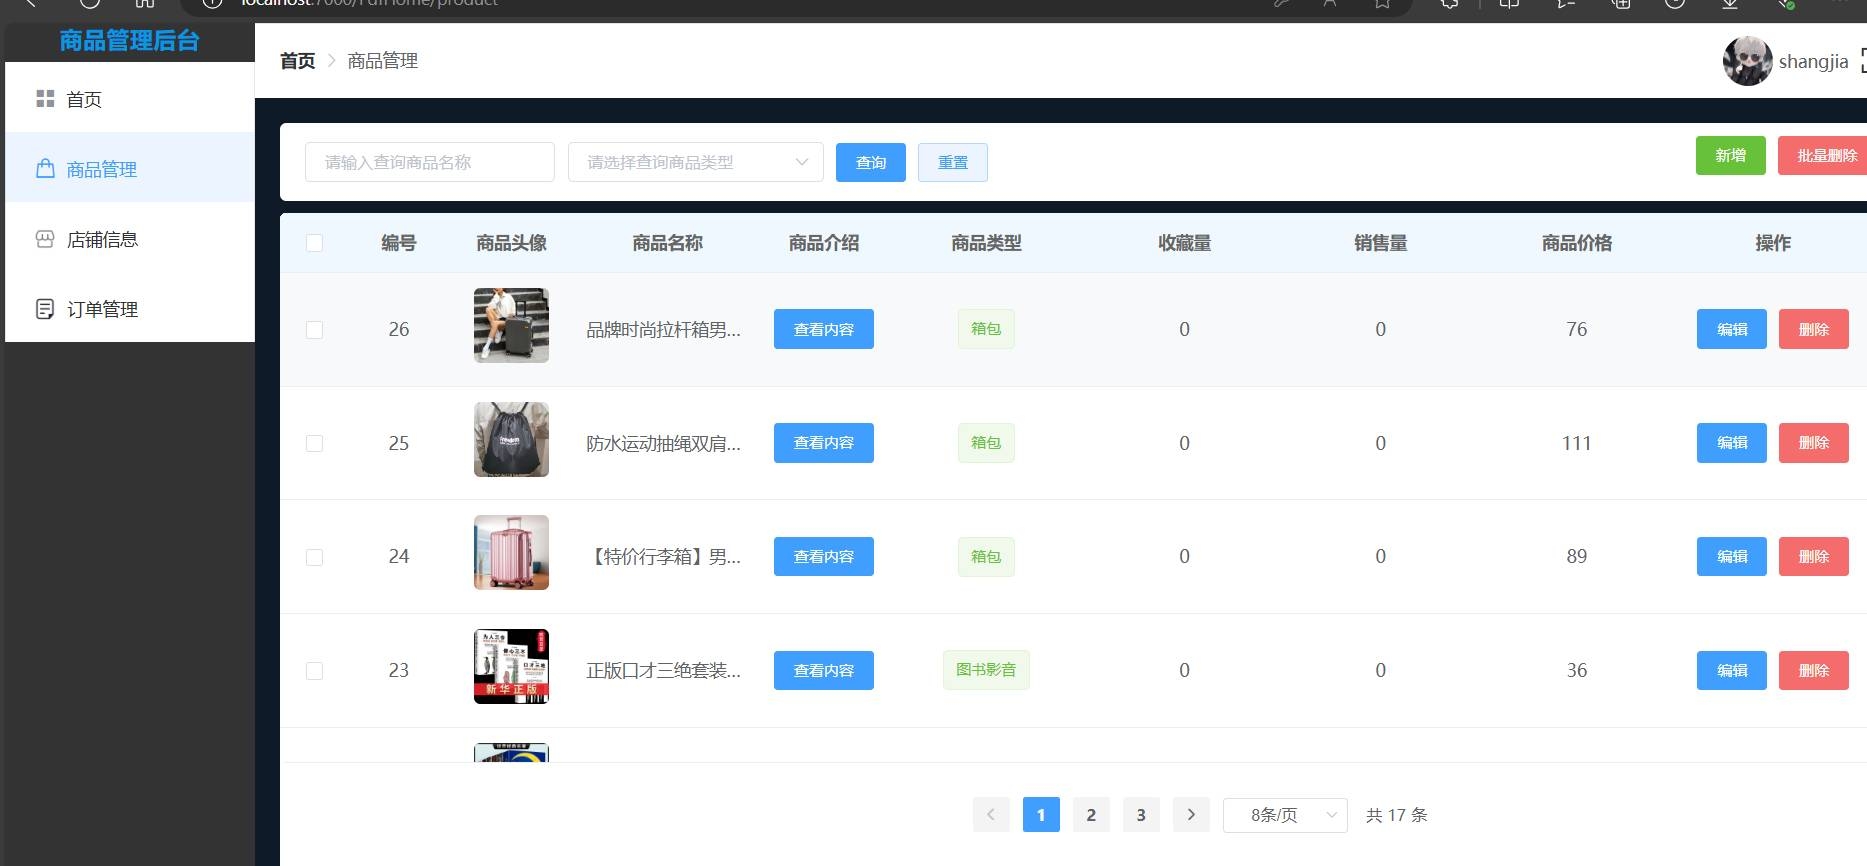Click the 商品管理后台 title logo

pyautogui.click(x=129, y=41)
